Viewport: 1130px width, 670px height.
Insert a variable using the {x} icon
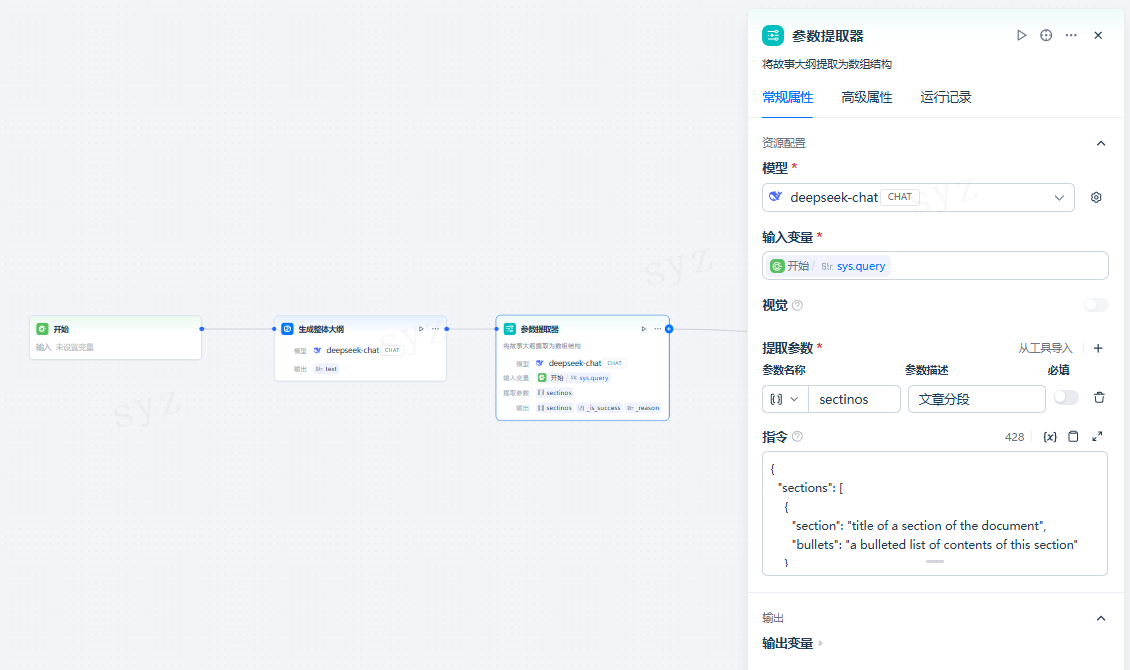(x=1050, y=436)
